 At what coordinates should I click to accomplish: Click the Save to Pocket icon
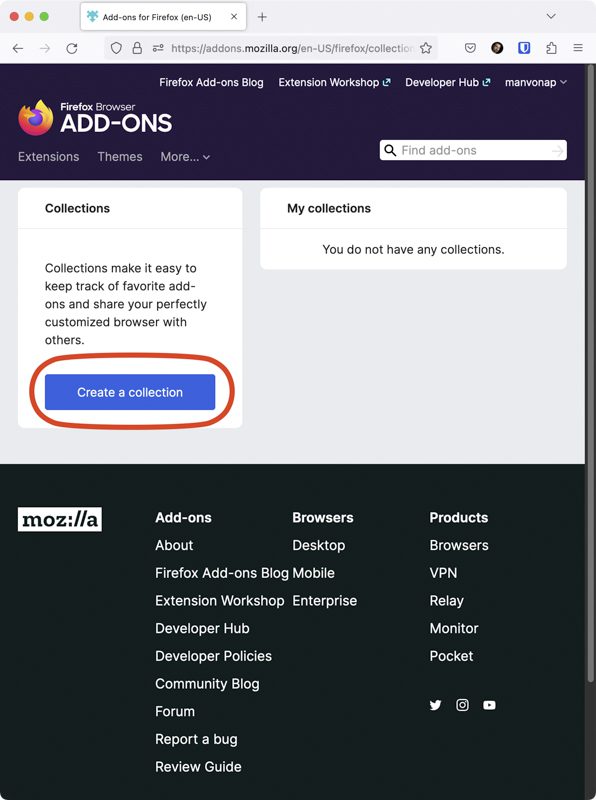coord(470,48)
